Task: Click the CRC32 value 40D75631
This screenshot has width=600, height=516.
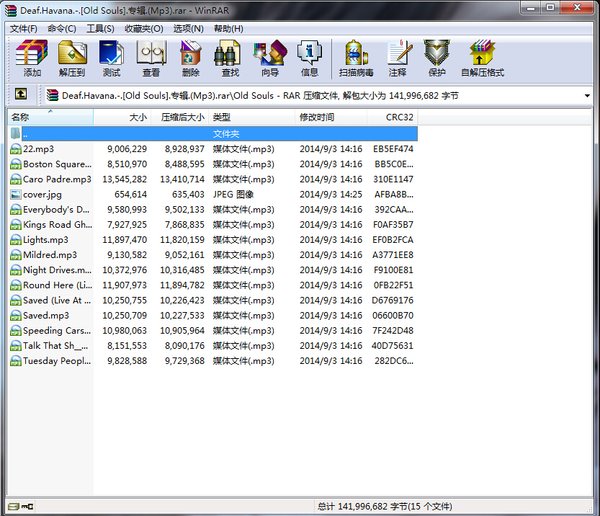Action: click(x=393, y=346)
